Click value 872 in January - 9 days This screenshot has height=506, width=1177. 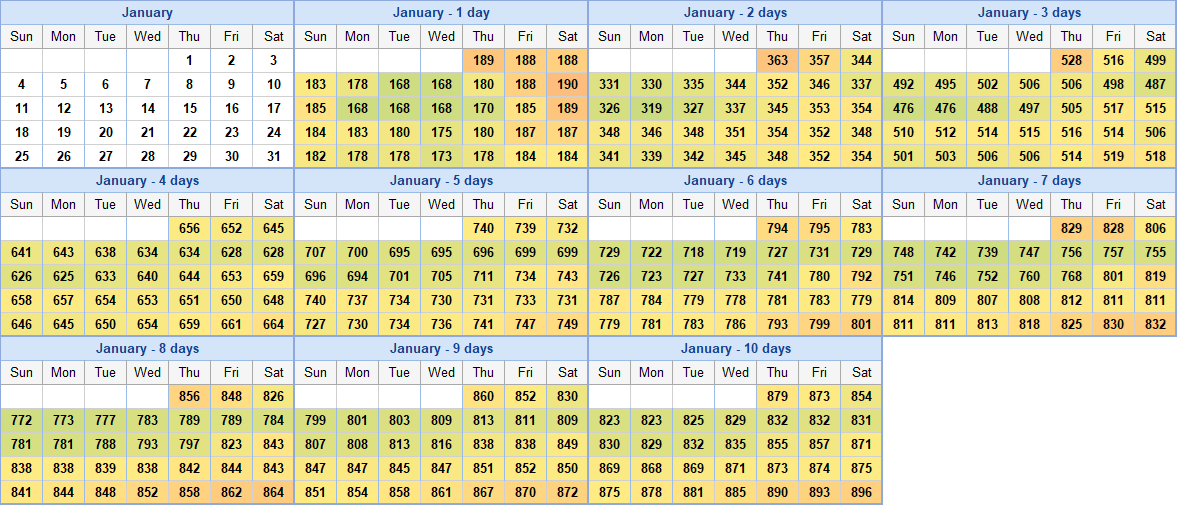point(567,492)
